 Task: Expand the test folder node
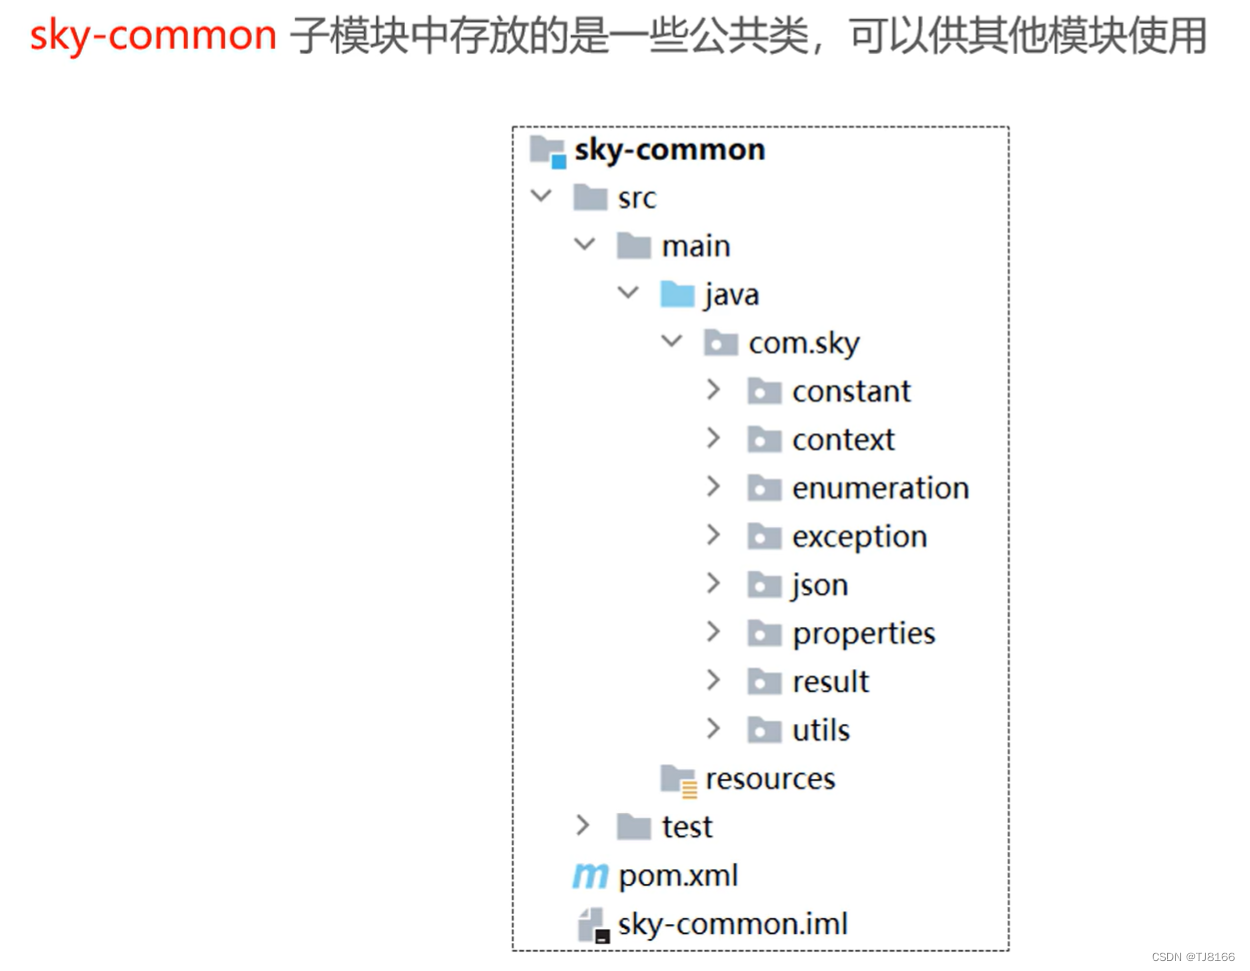(x=583, y=825)
